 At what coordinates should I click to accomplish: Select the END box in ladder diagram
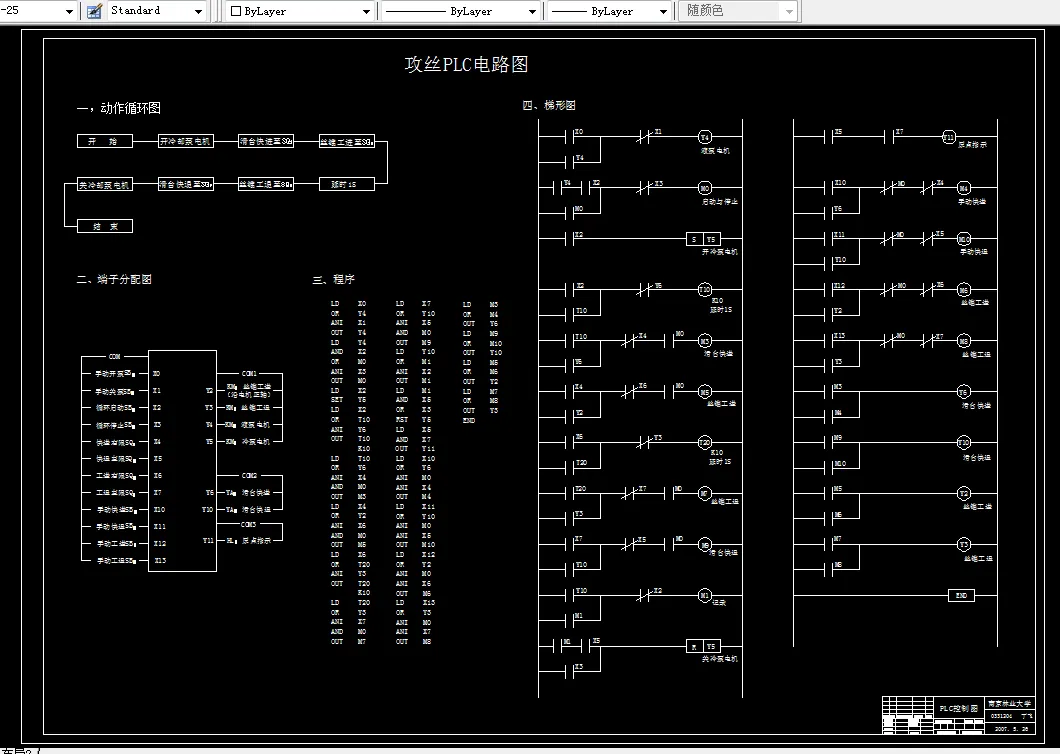tap(961, 596)
